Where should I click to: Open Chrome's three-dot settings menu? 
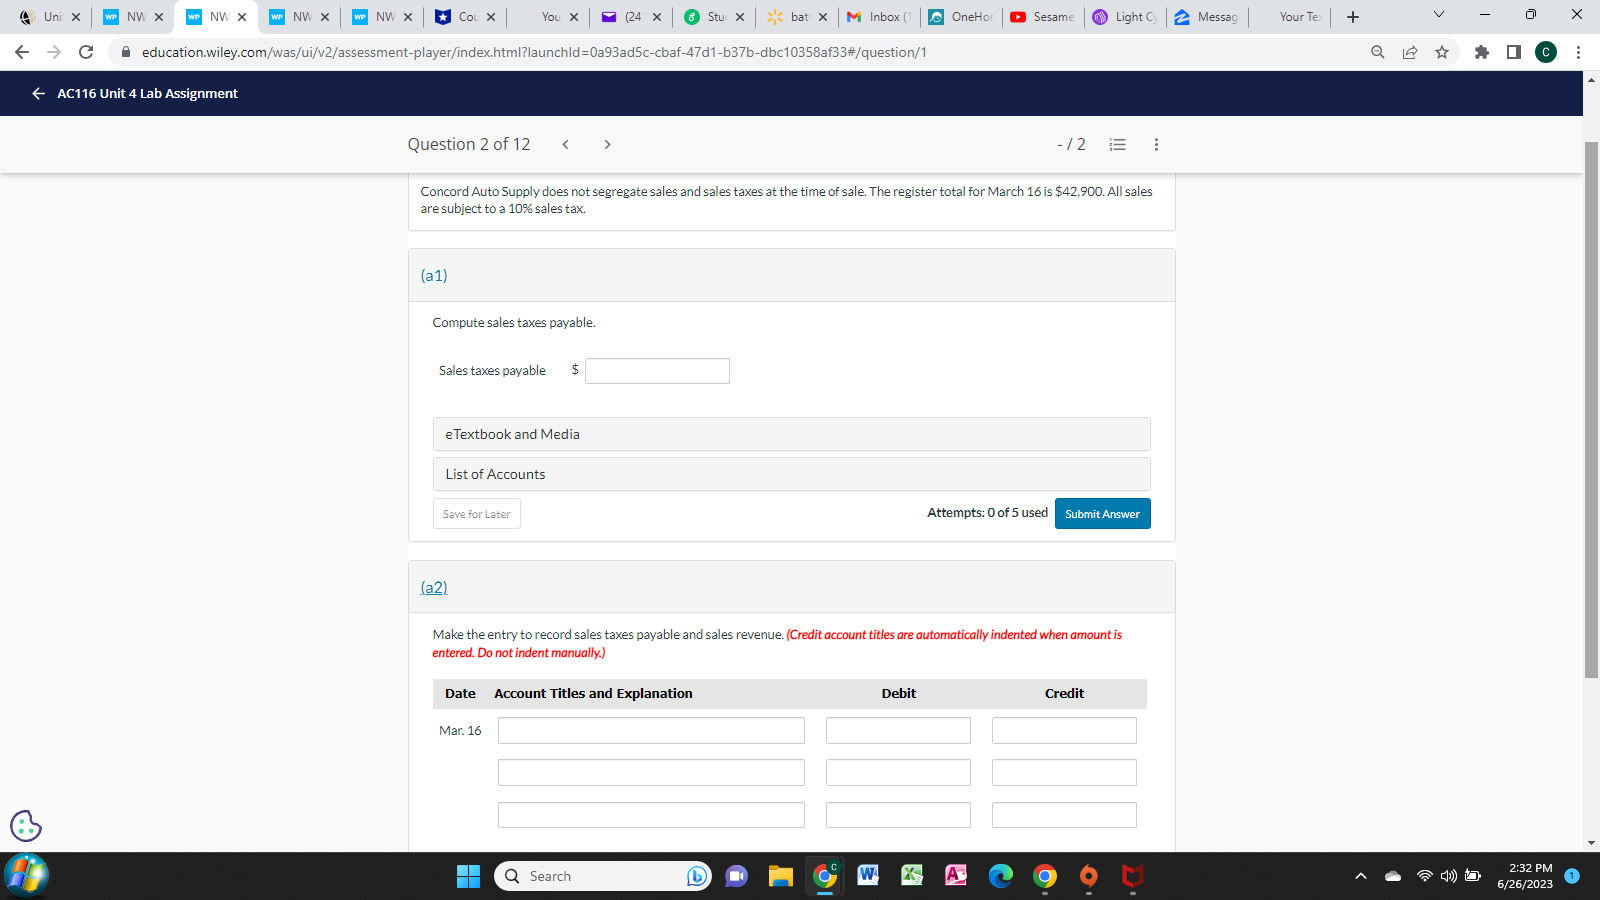point(1577,52)
